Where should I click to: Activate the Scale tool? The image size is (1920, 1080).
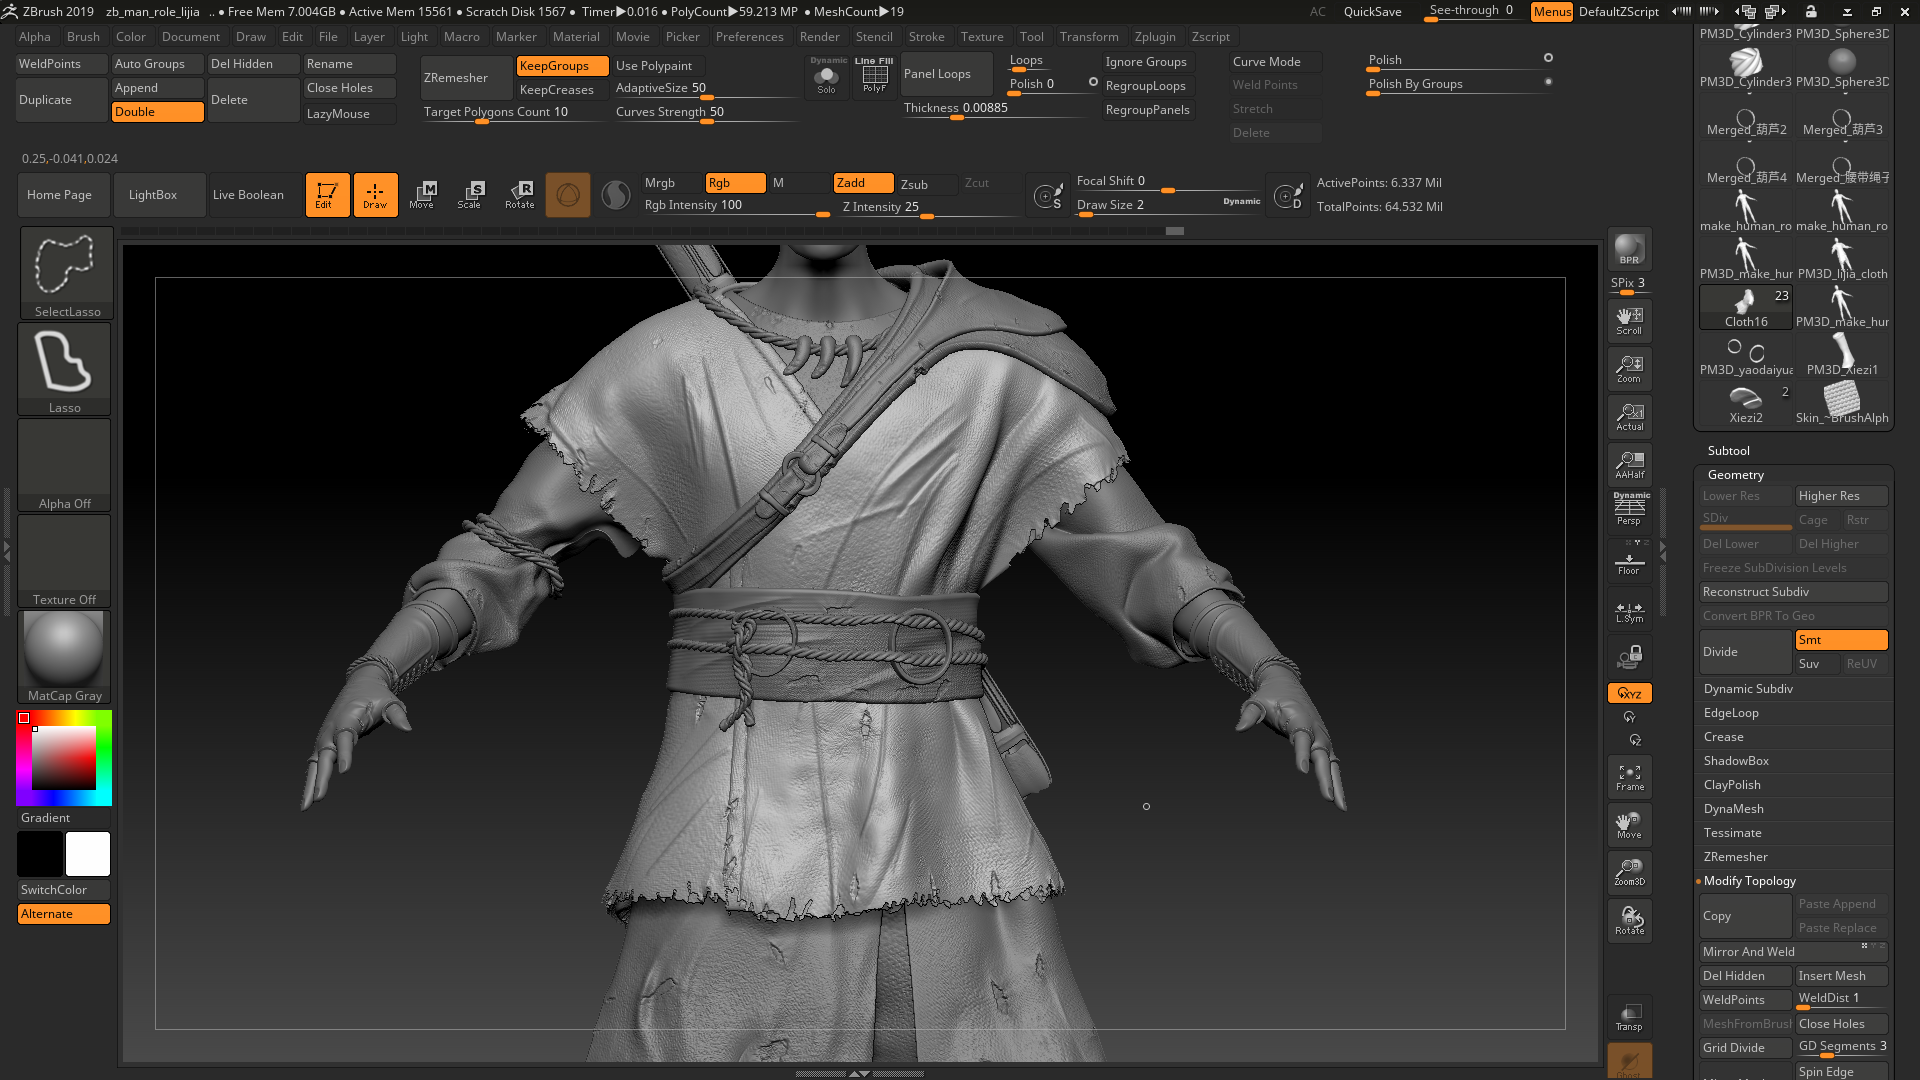pos(471,195)
